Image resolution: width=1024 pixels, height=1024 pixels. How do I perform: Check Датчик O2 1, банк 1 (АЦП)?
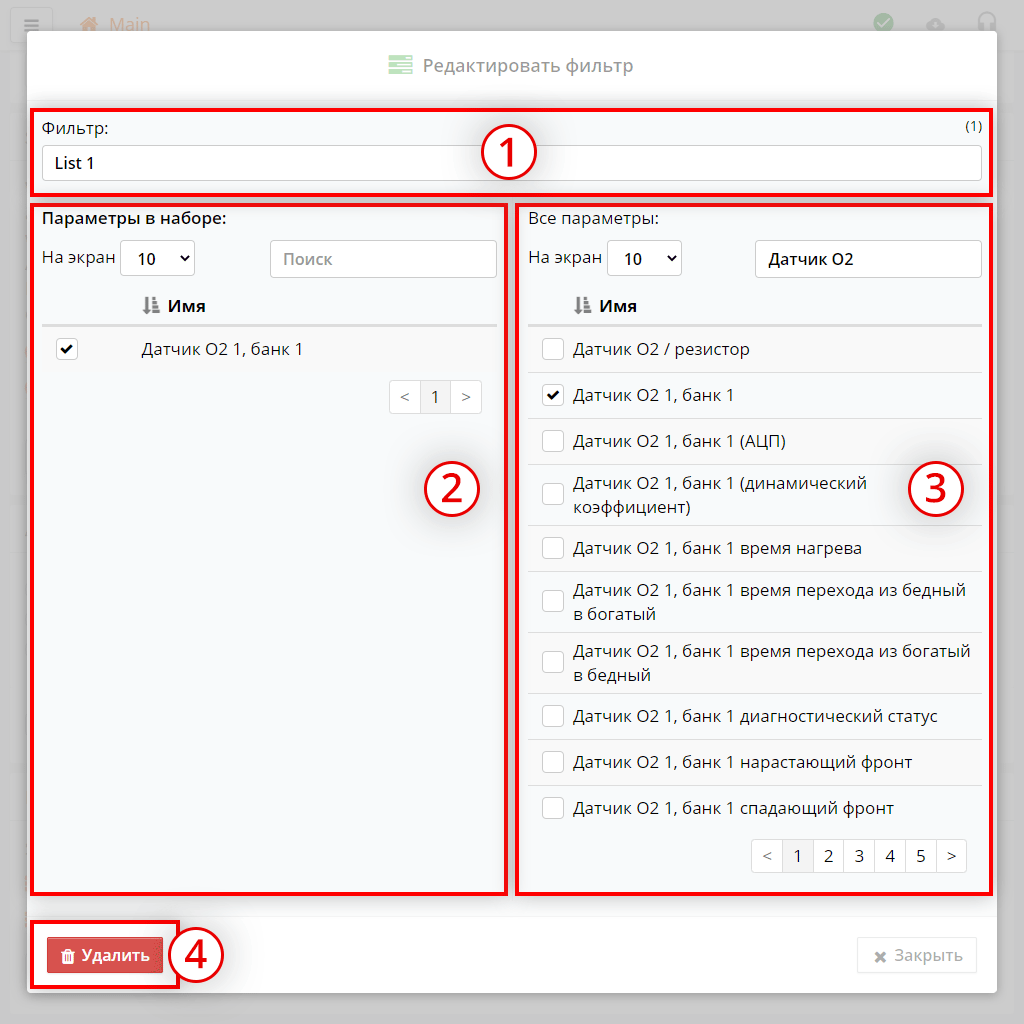pyautogui.click(x=552, y=441)
